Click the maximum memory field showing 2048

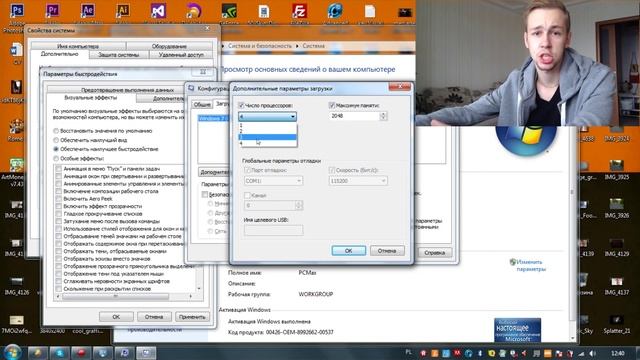354,116
